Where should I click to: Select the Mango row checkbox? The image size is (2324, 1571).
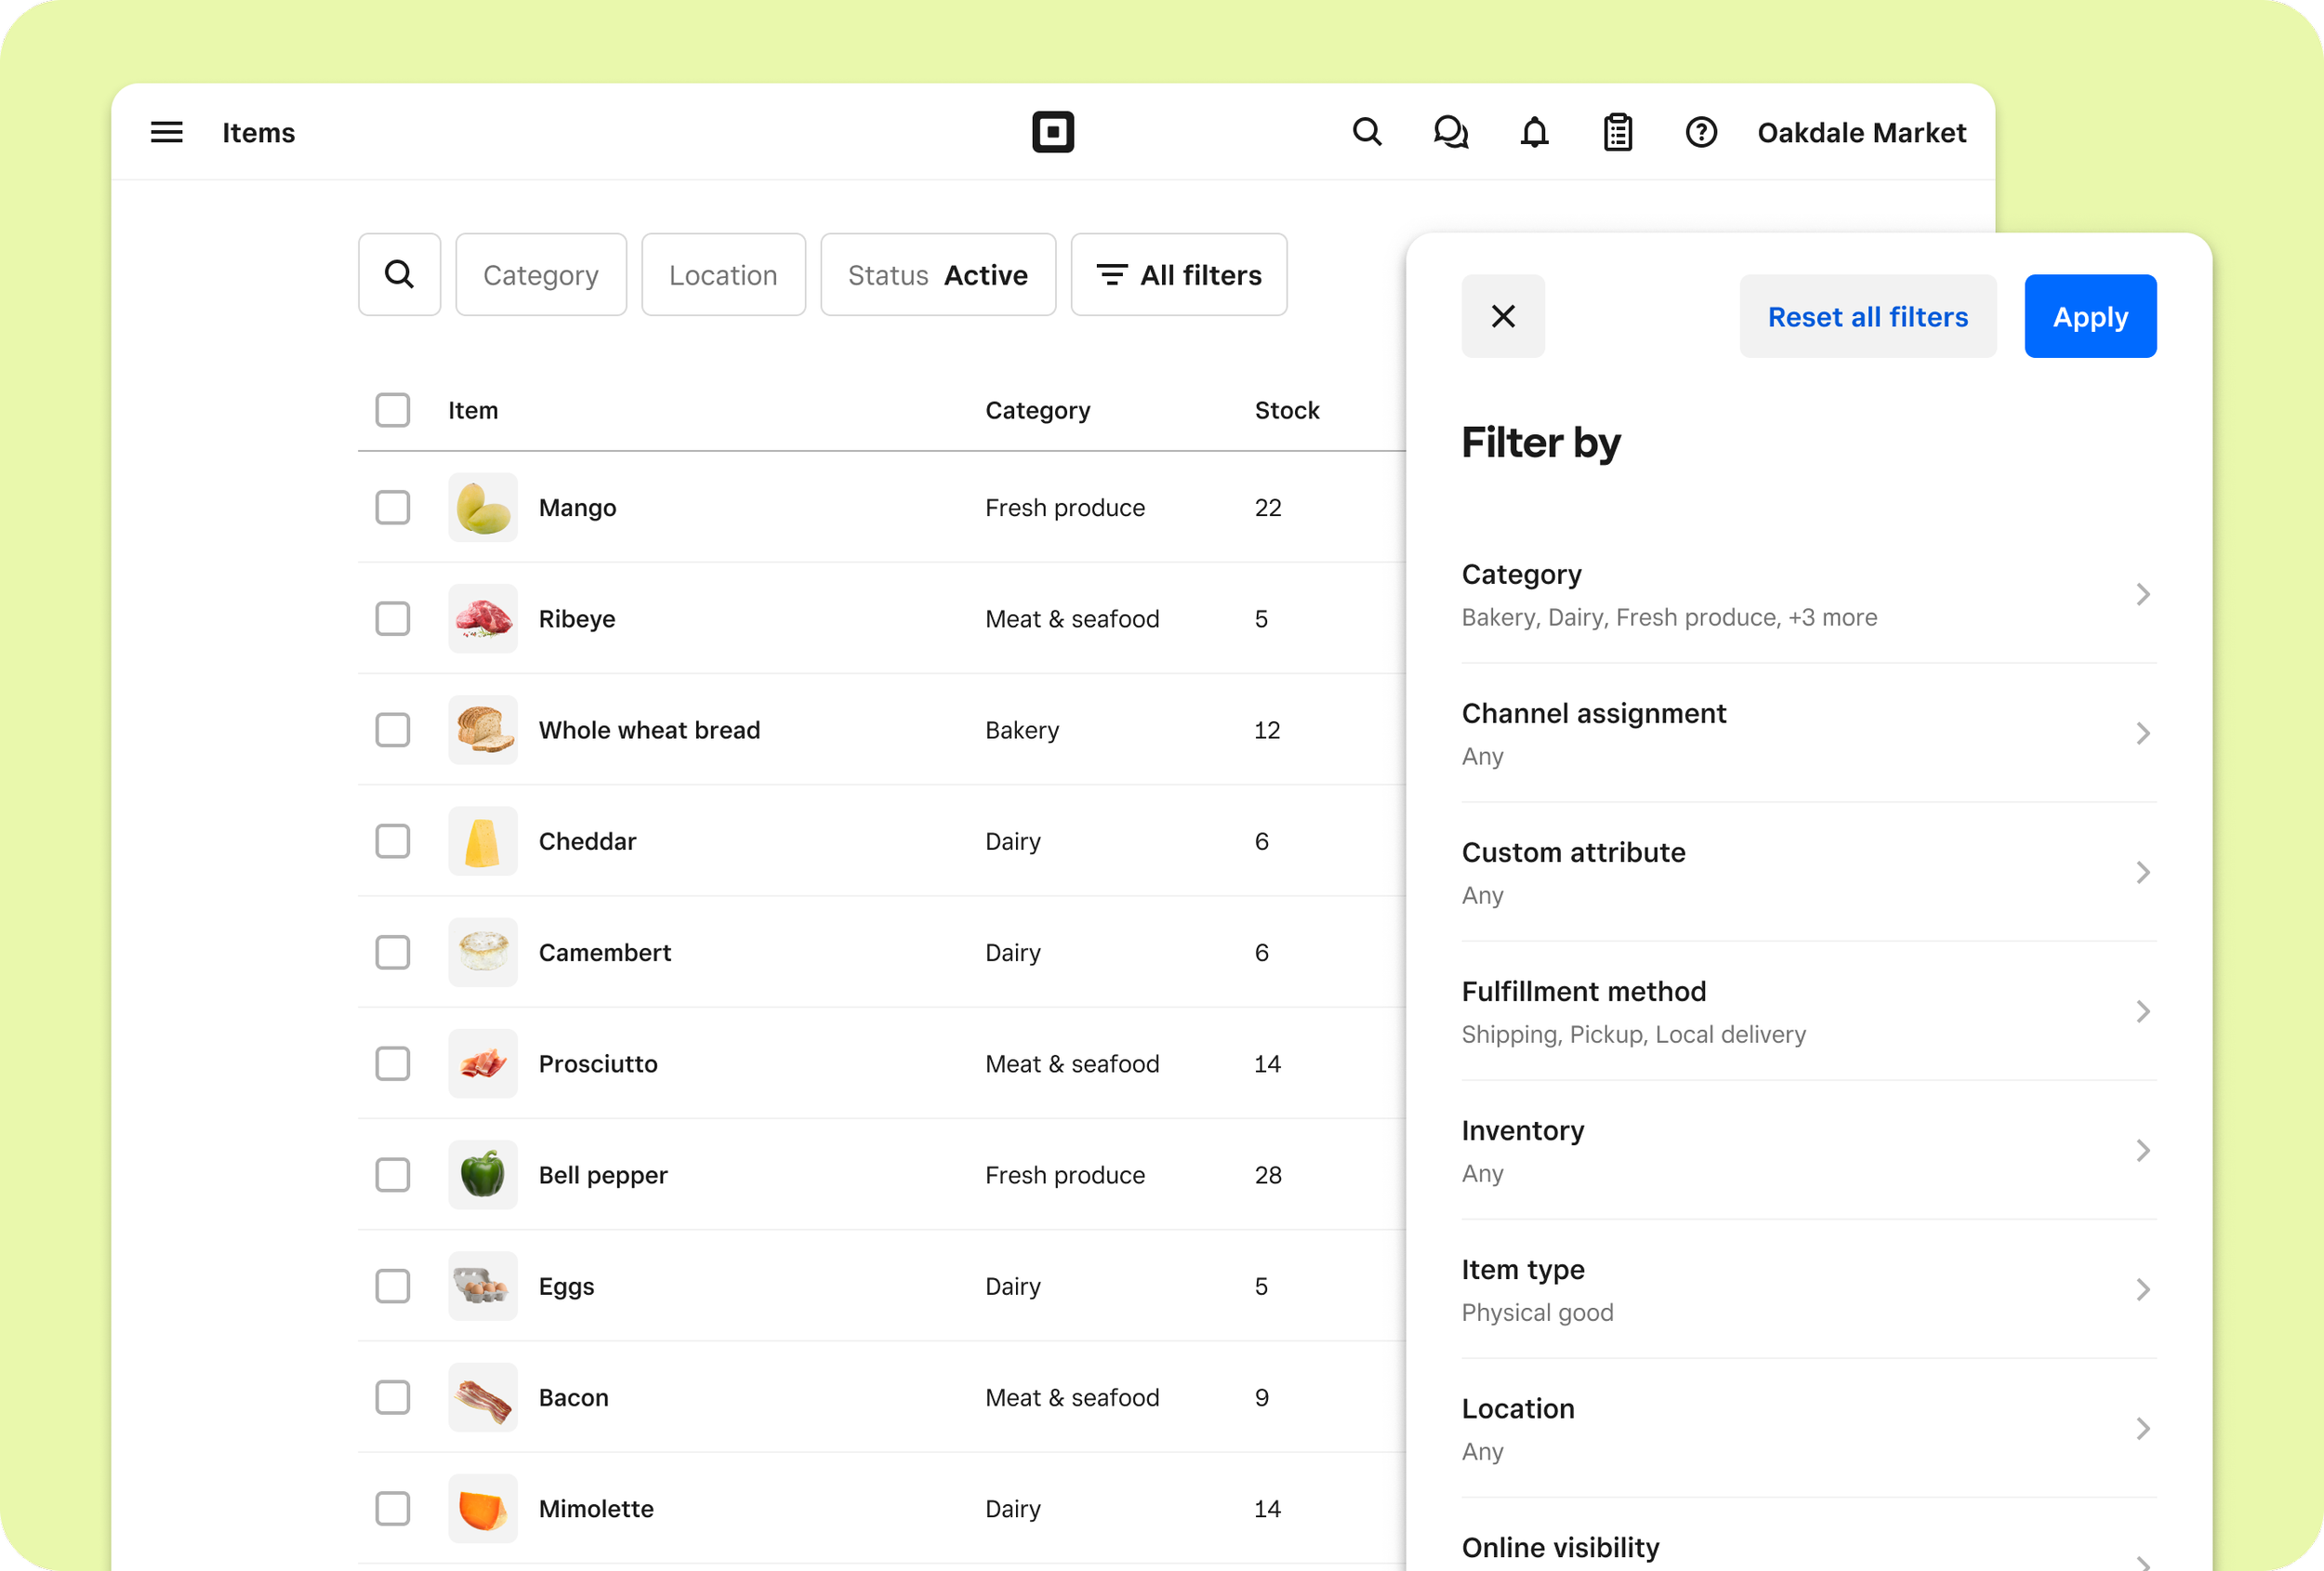(392, 507)
